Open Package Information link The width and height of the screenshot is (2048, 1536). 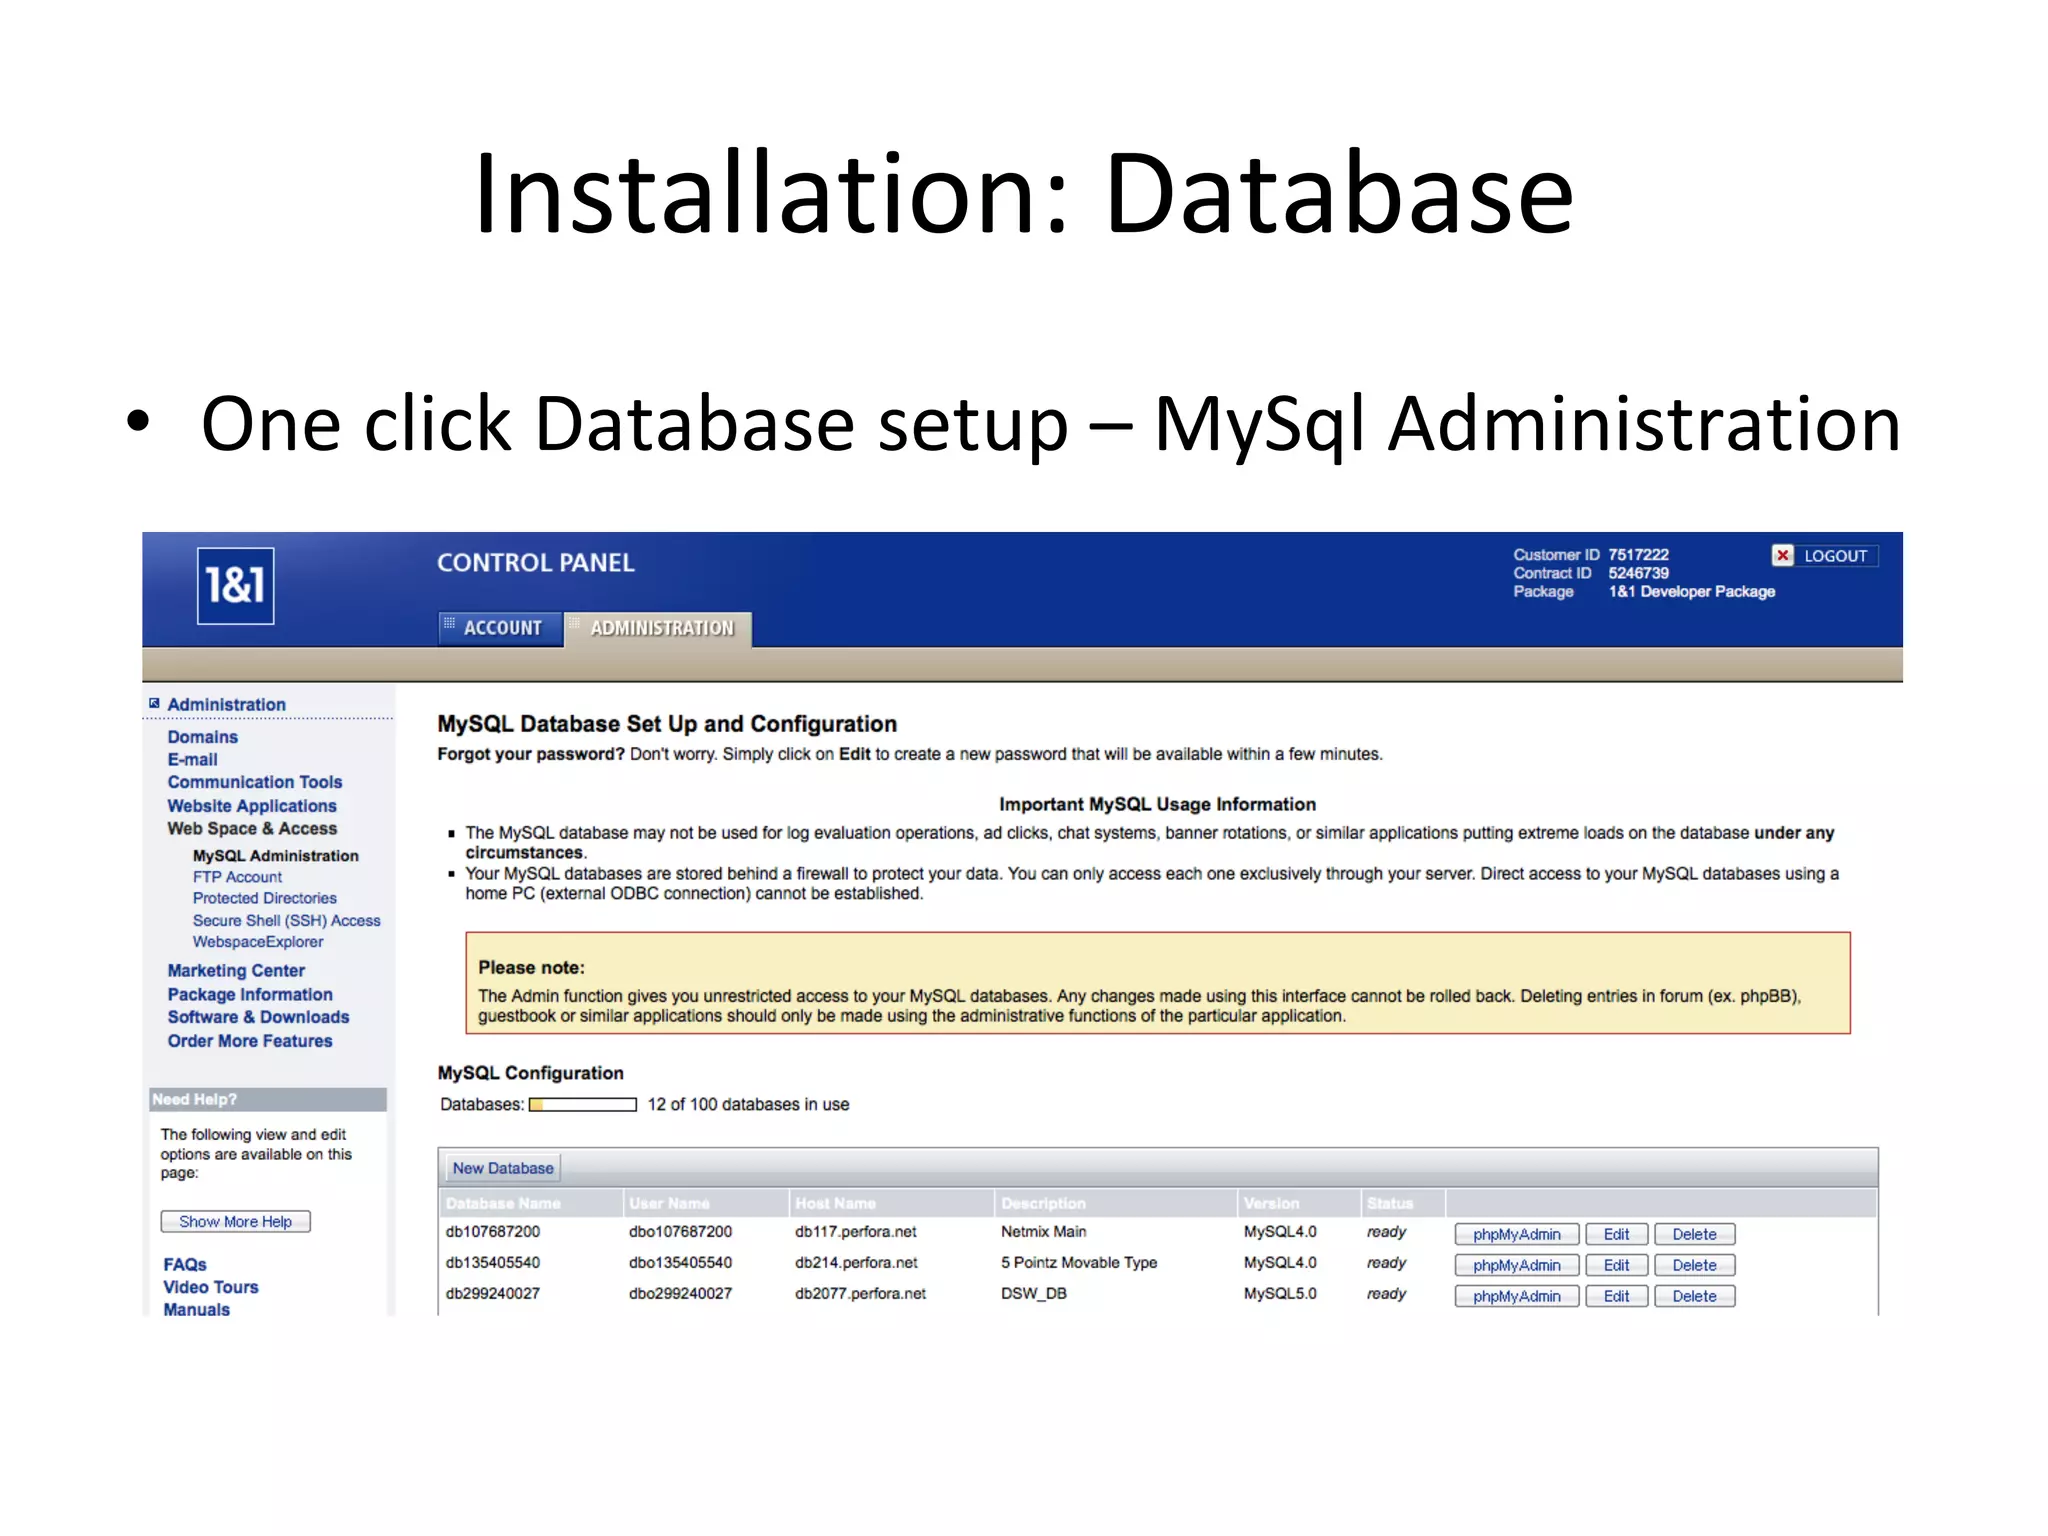click(x=249, y=995)
